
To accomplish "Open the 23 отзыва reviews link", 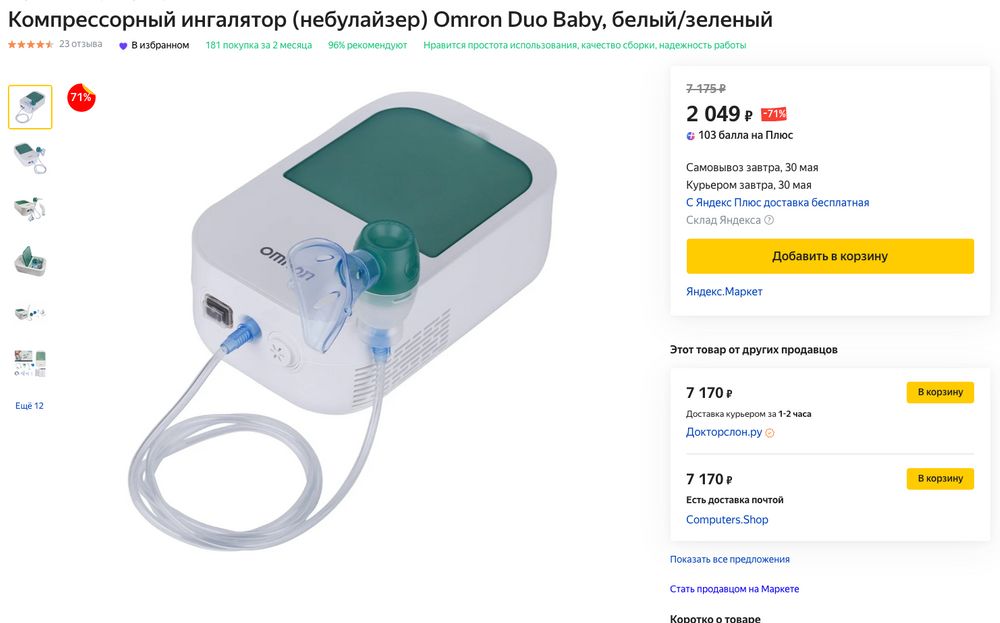I will [x=80, y=44].
